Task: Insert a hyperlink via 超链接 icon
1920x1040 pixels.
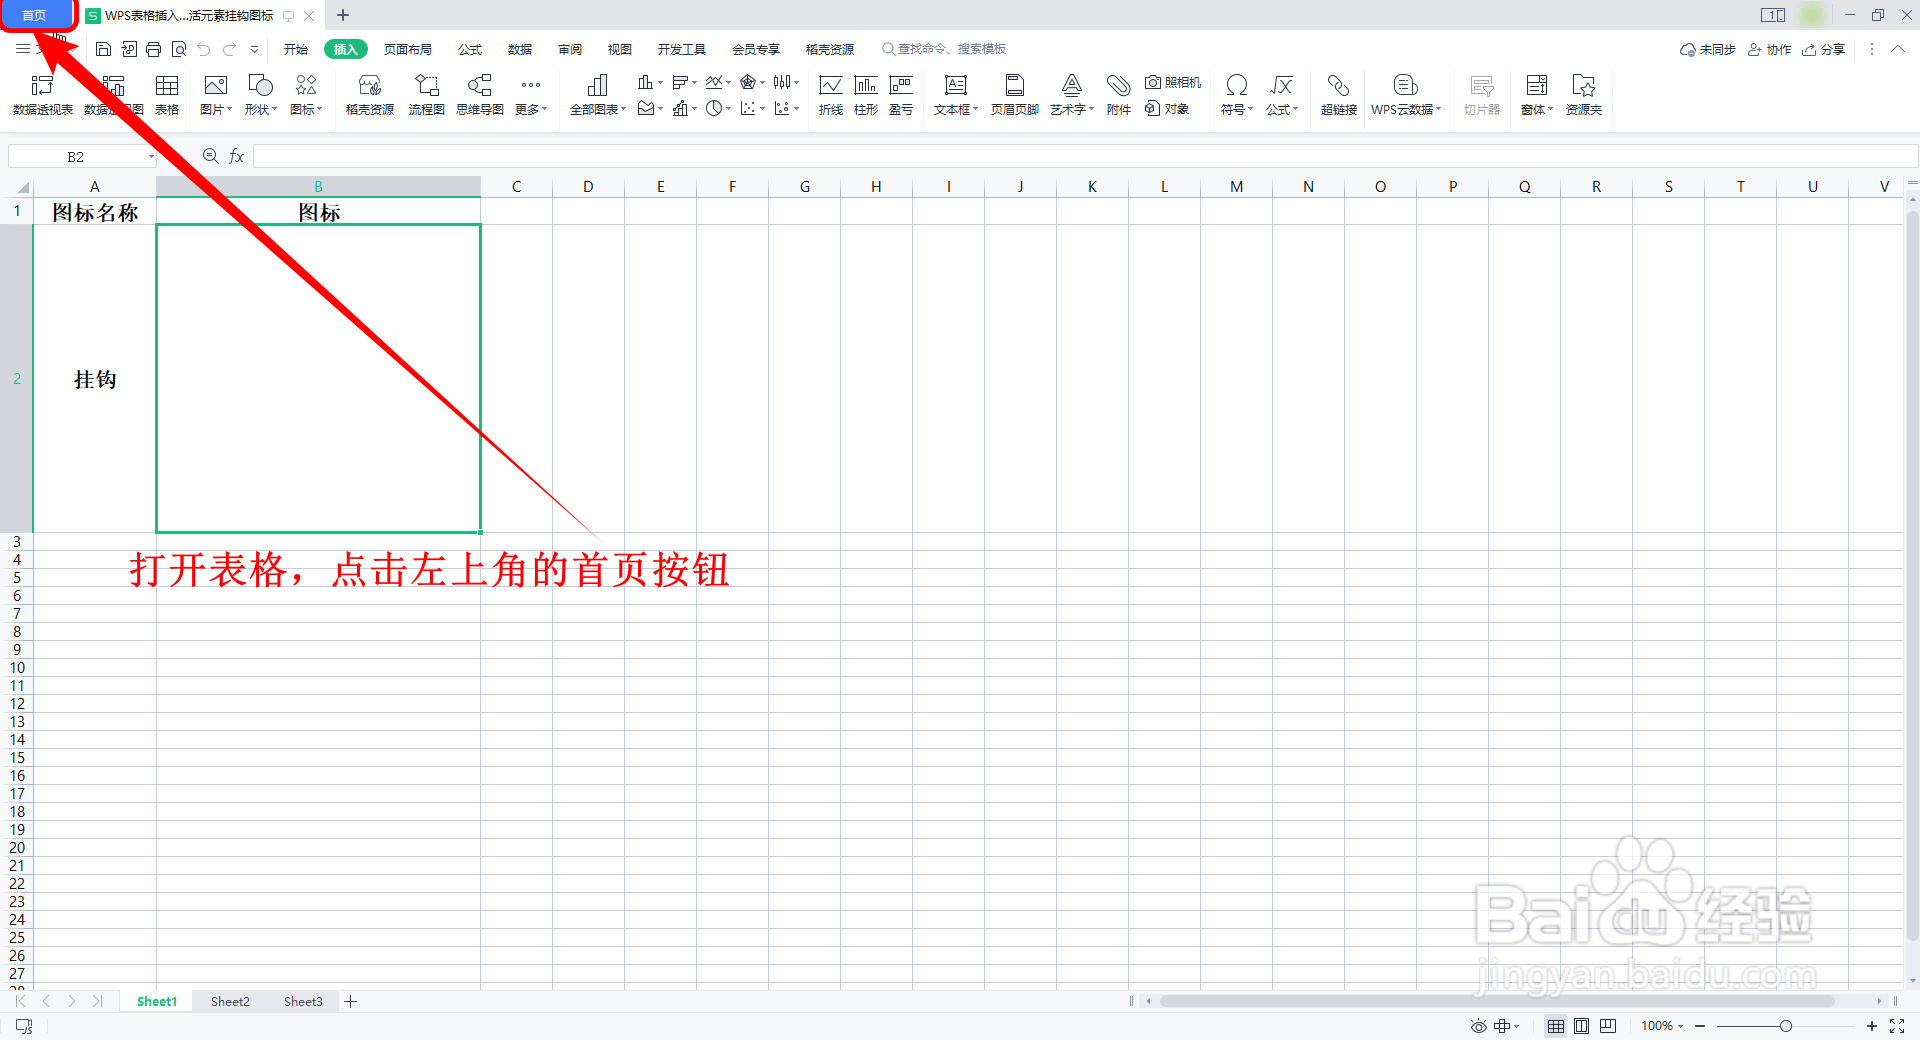Action: 1338,95
